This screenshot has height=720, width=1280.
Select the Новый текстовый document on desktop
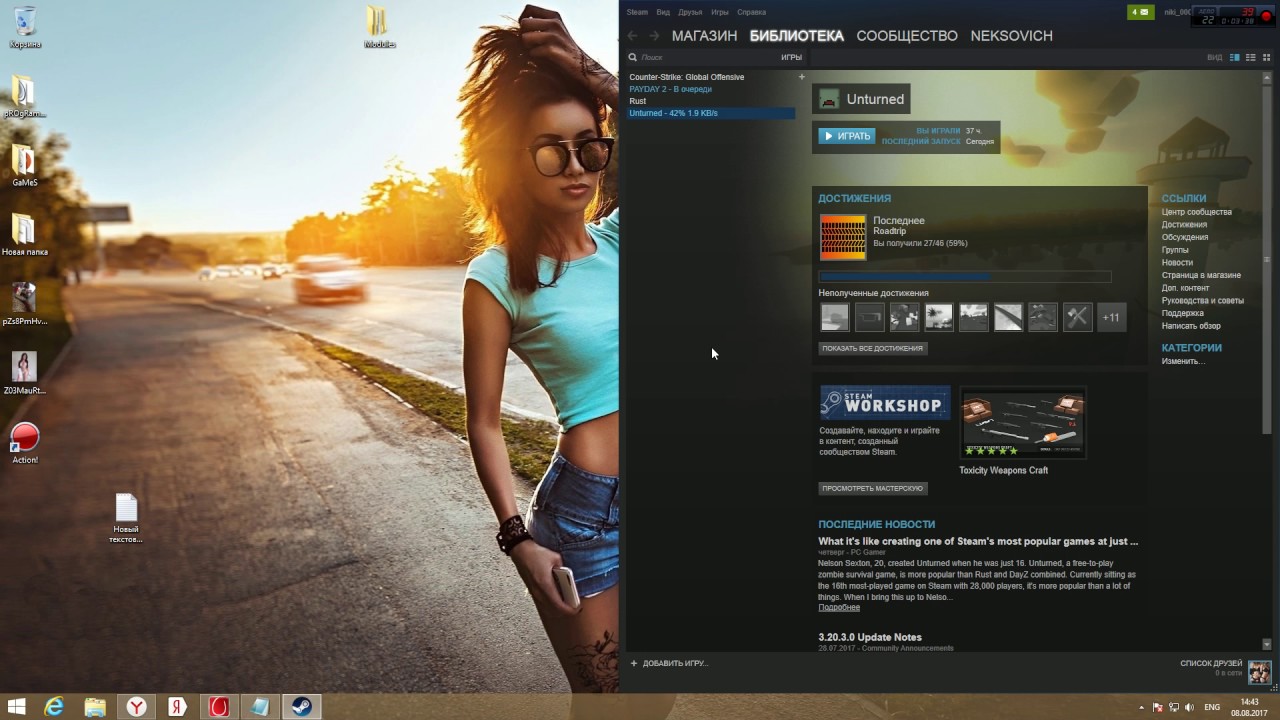click(126, 518)
